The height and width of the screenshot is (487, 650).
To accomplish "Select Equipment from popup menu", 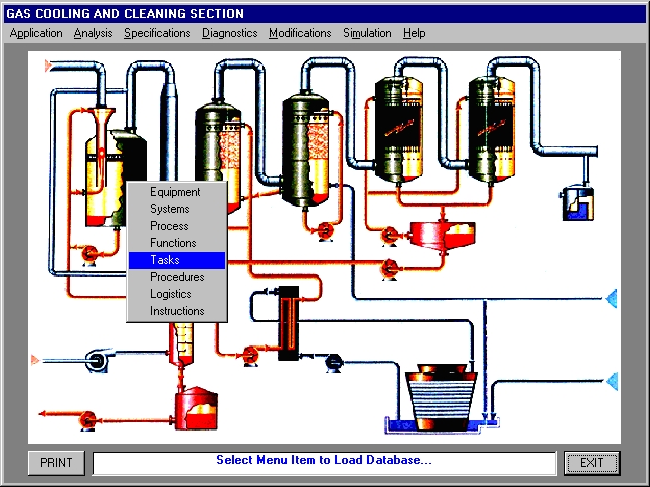I will point(177,192).
